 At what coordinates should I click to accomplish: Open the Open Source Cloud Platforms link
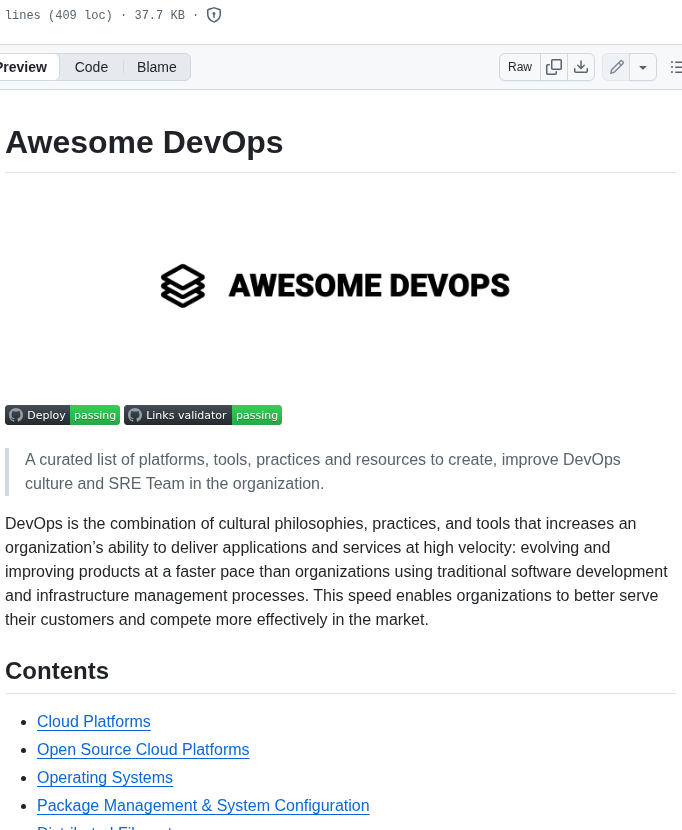(x=143, y=750)
